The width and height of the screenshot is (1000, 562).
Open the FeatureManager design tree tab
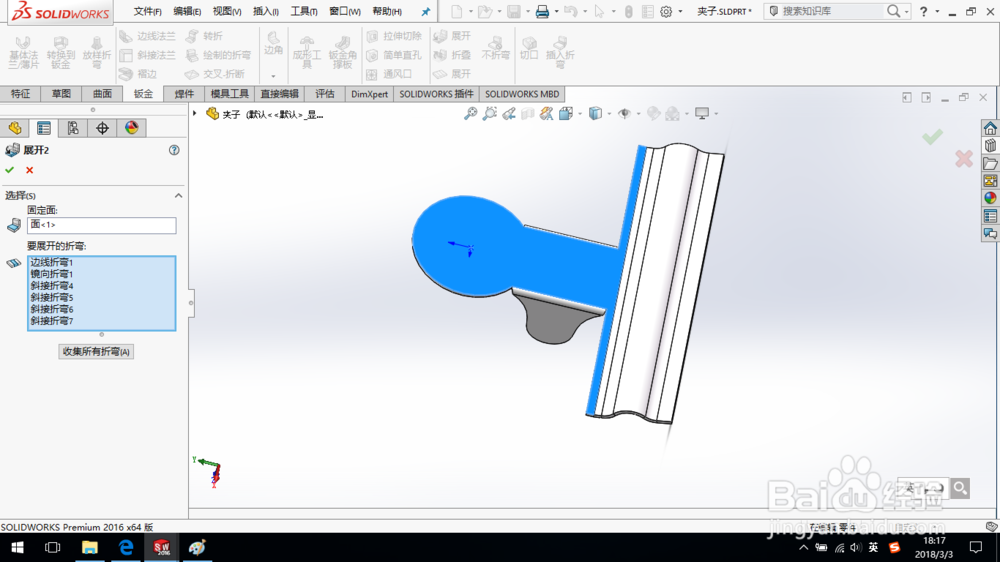(x=15, y=128)
